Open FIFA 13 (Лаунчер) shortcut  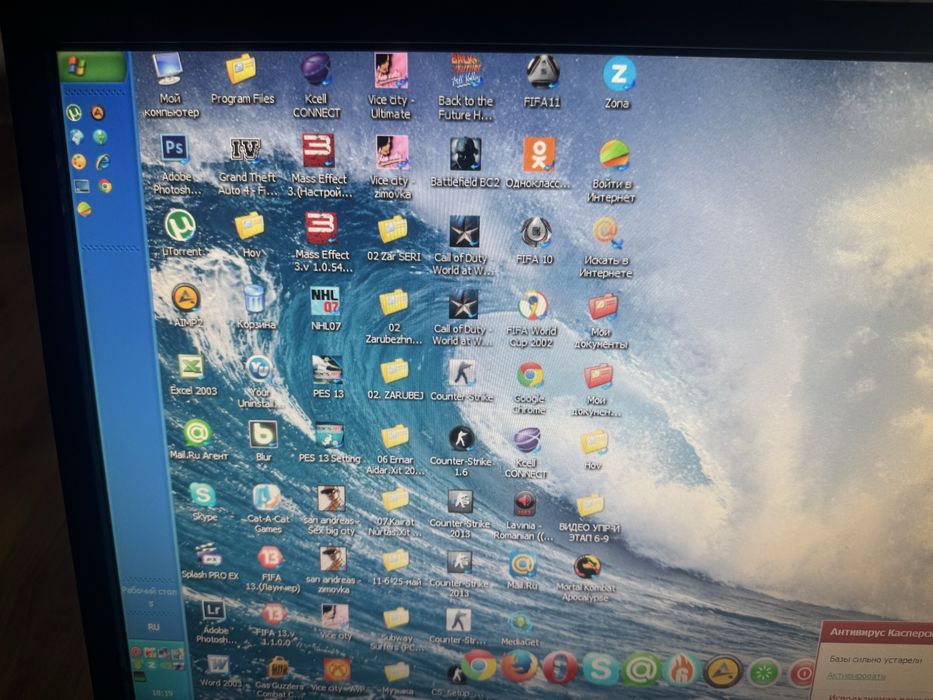tap(271, 569)
